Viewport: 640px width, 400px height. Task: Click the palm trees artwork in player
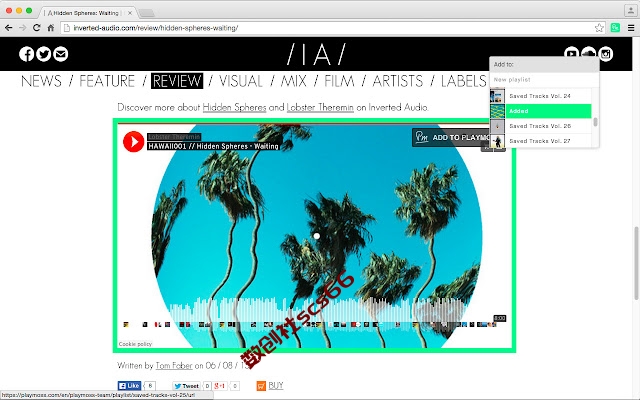click(319, 235)
